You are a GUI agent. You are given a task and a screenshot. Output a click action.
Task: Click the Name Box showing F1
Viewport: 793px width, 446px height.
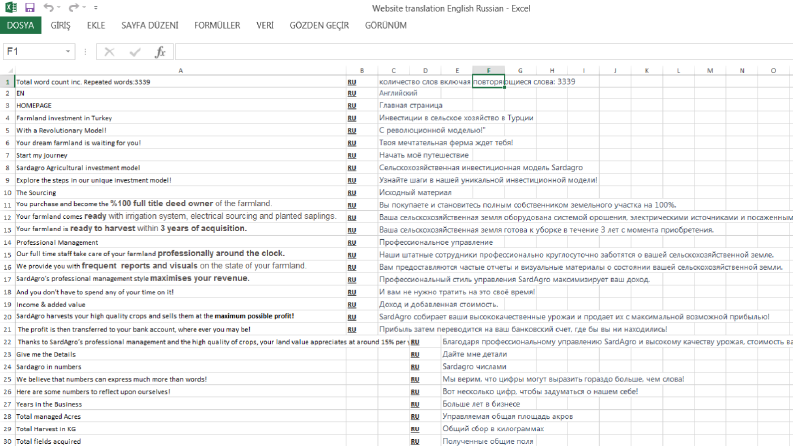pos(33,52)
